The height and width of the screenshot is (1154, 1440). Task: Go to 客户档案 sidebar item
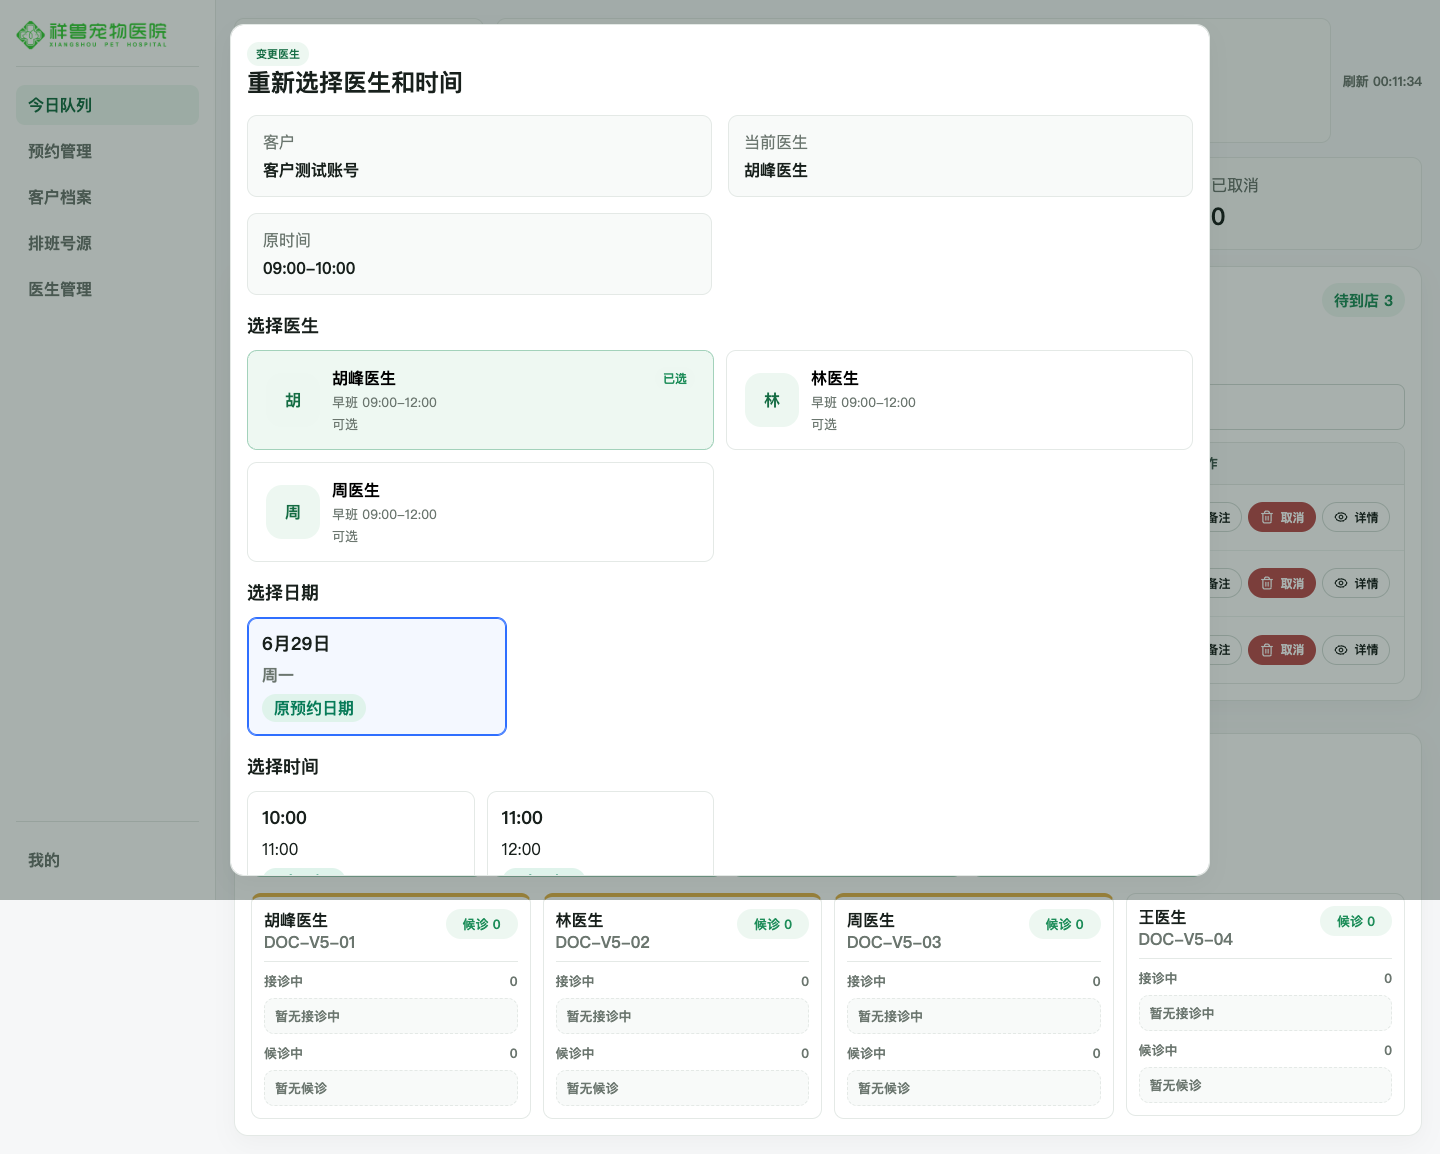click(107, 197)
